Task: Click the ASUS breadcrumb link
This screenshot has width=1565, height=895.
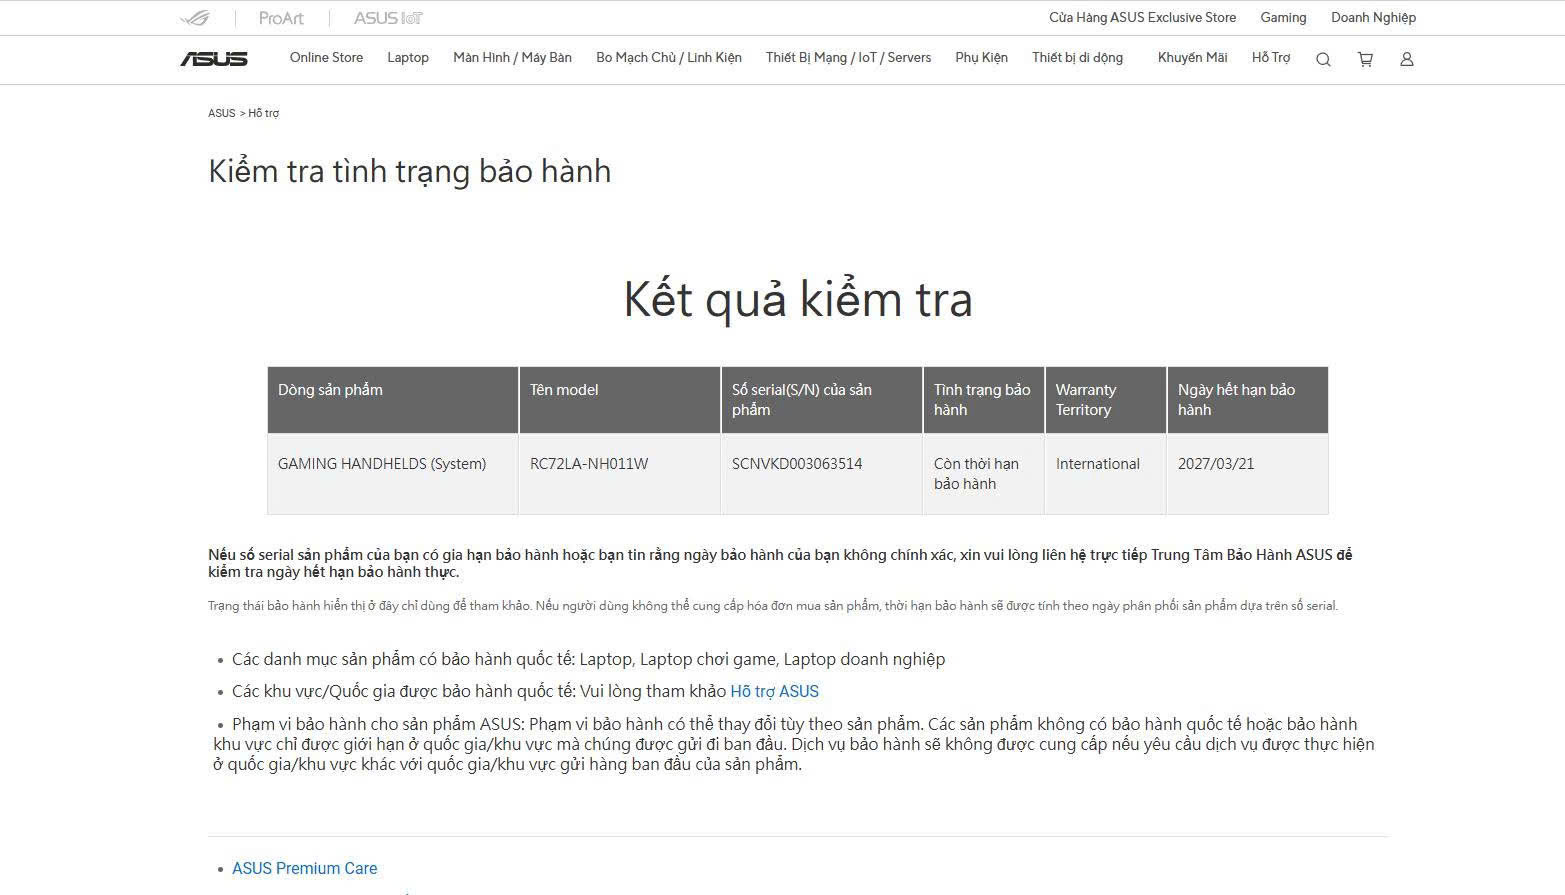Action: point(221,113)
